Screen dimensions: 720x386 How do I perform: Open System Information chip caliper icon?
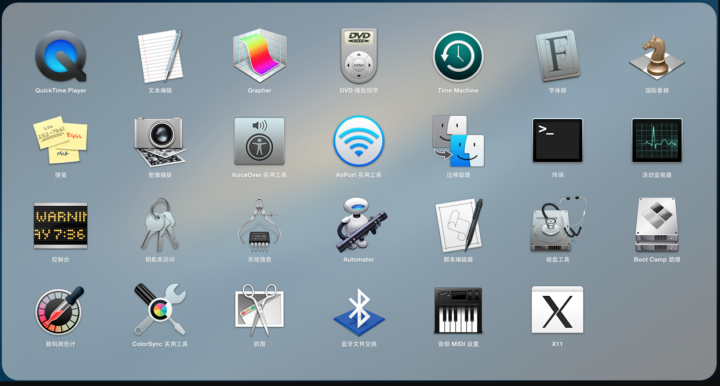(259, 225)
